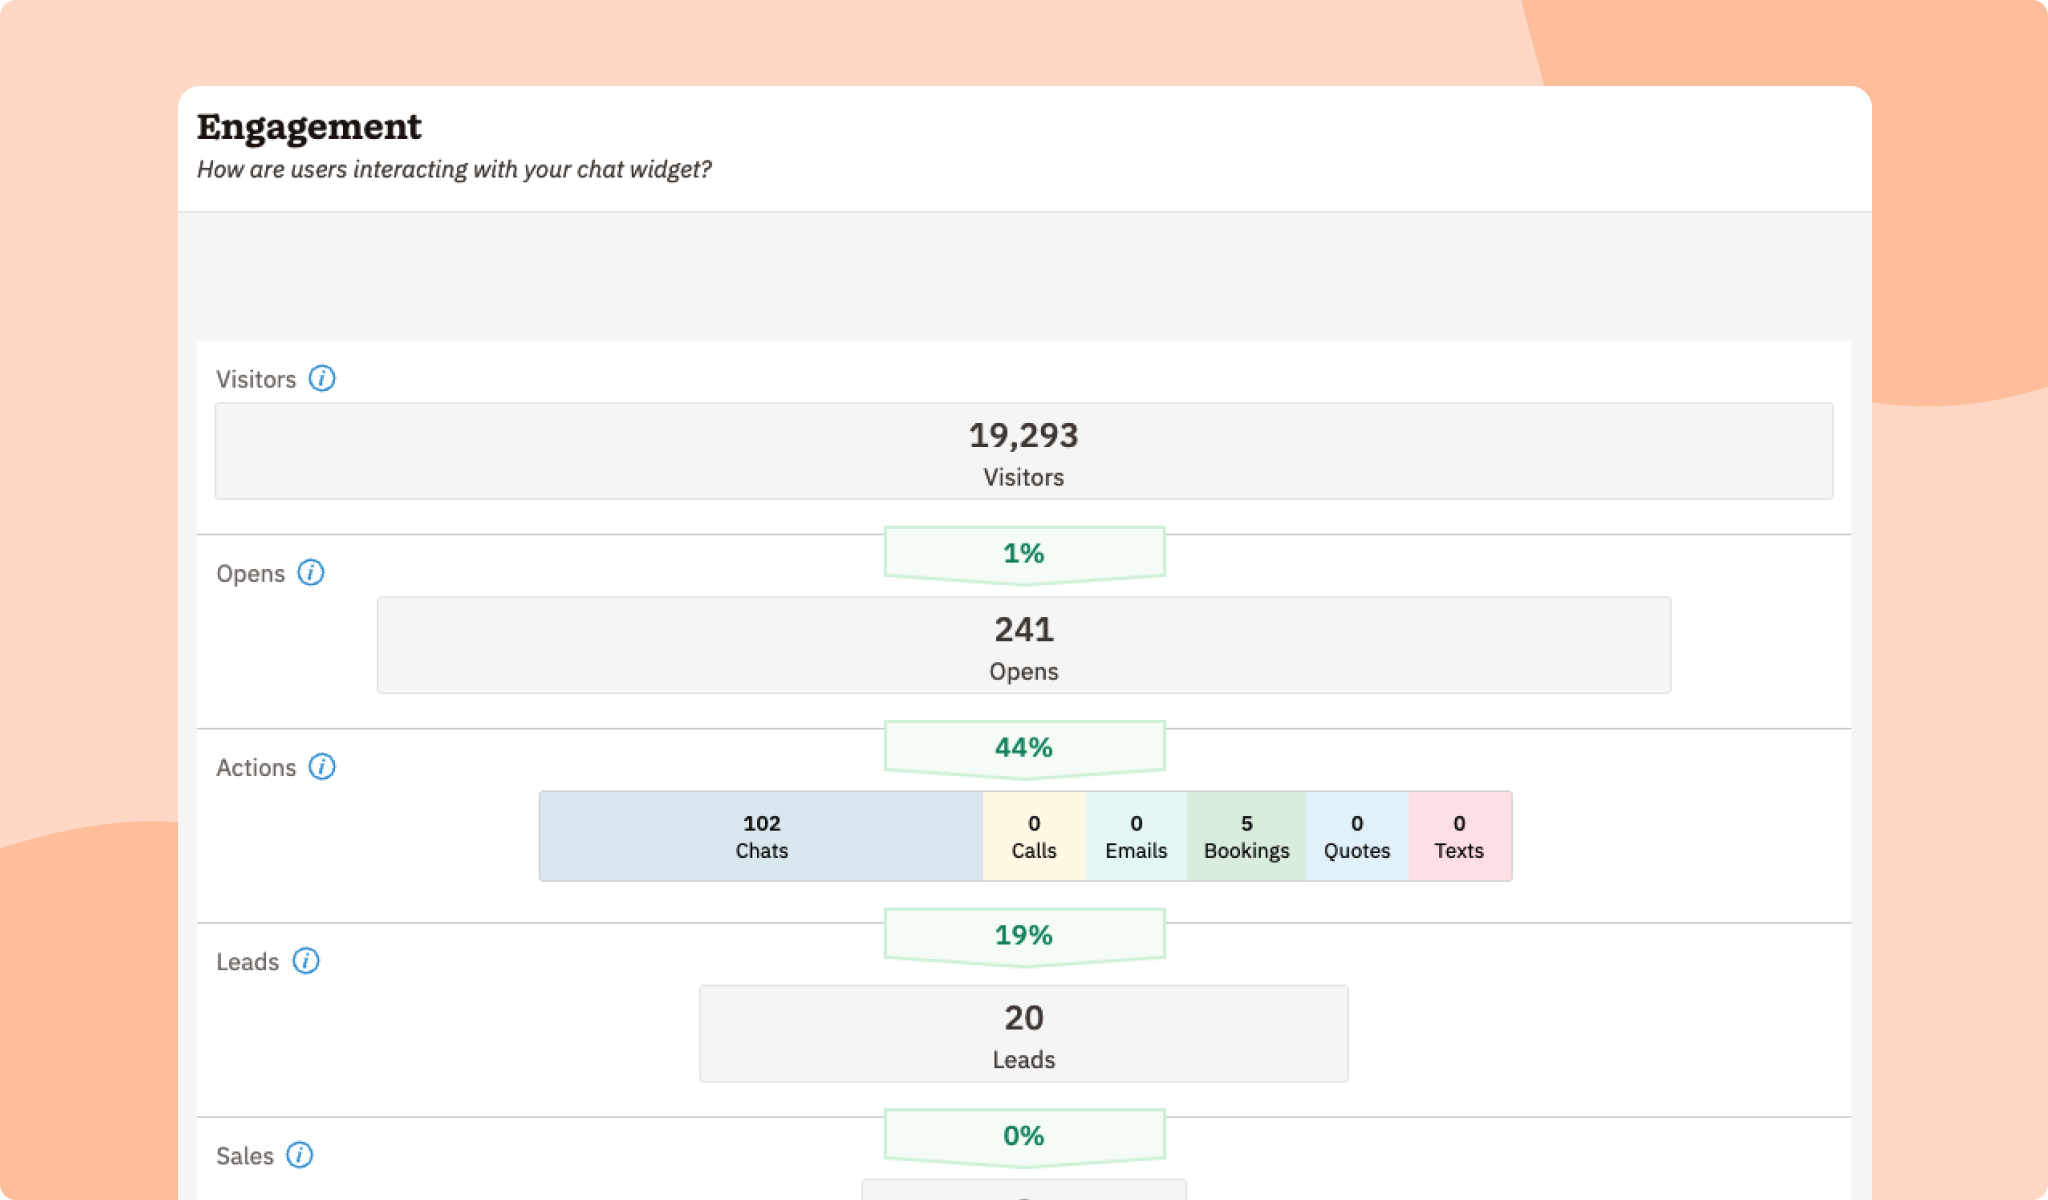Click the 102 Chats segment

[x=761, y=836]
